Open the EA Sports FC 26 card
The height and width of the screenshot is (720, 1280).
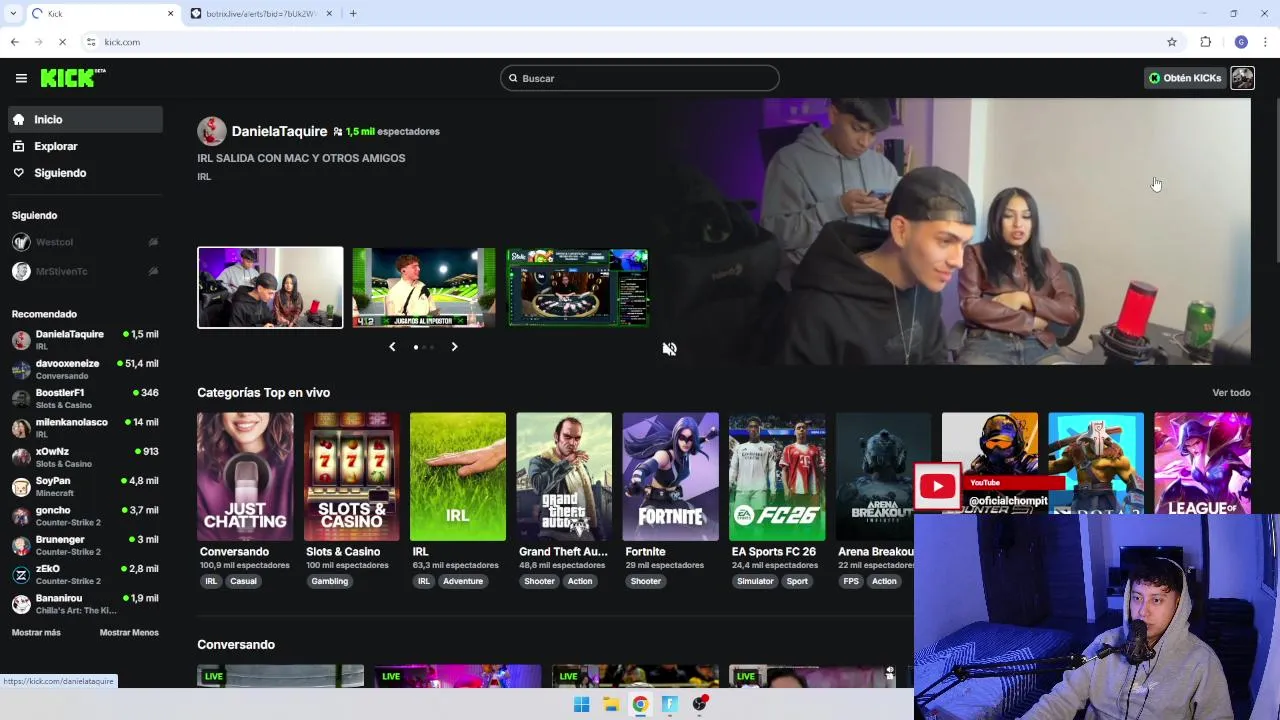tap(777, 476)
